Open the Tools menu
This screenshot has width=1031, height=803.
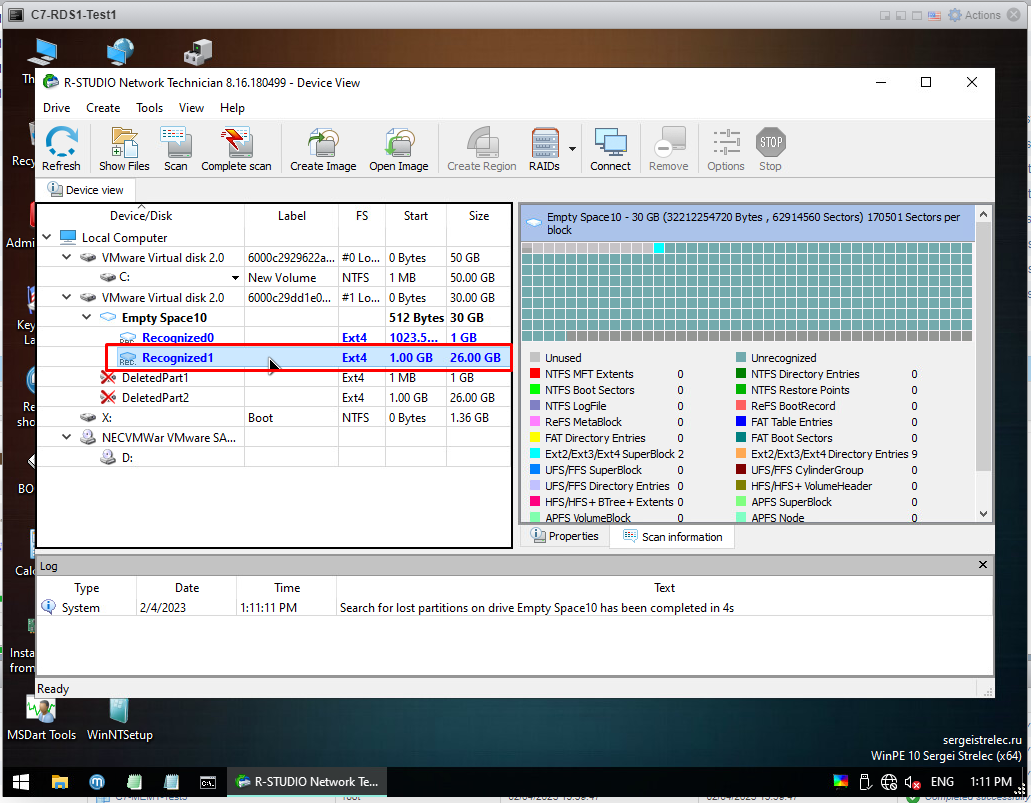149,108
